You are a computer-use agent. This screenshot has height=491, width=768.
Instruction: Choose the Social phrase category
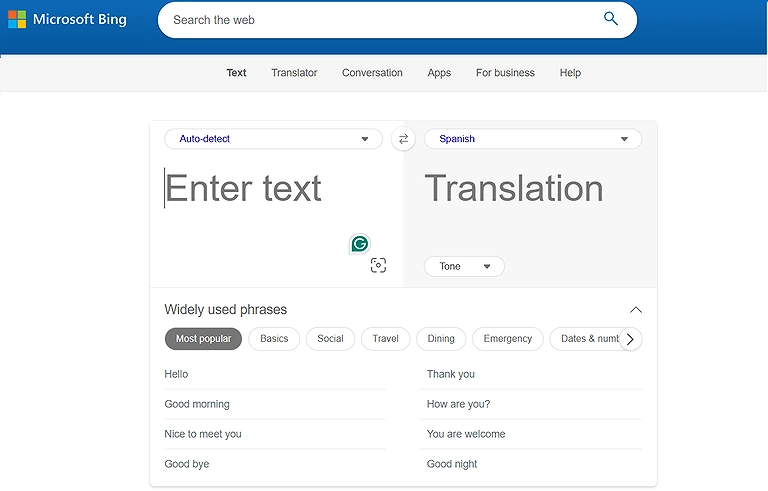[x=330, y=339]
